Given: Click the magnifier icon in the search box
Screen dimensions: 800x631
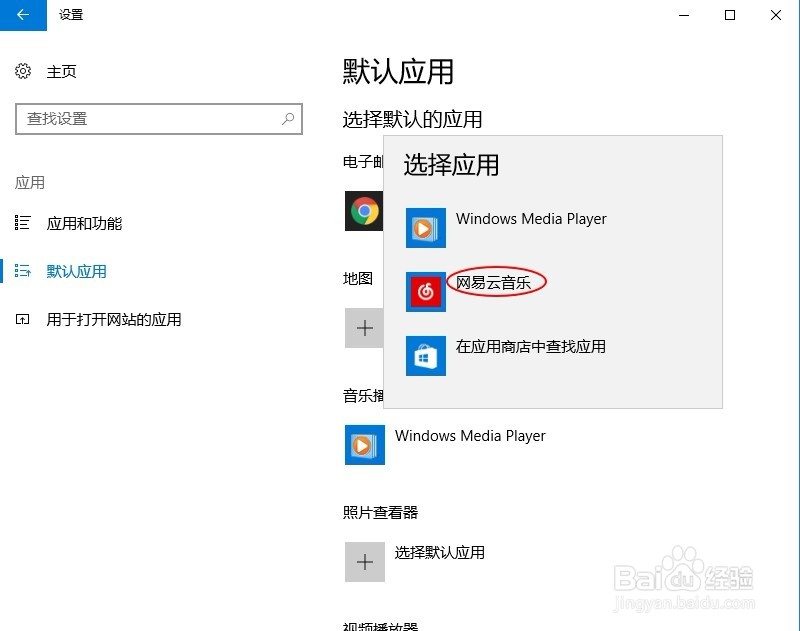Looking at the screenshot, I should click(287, 118).
